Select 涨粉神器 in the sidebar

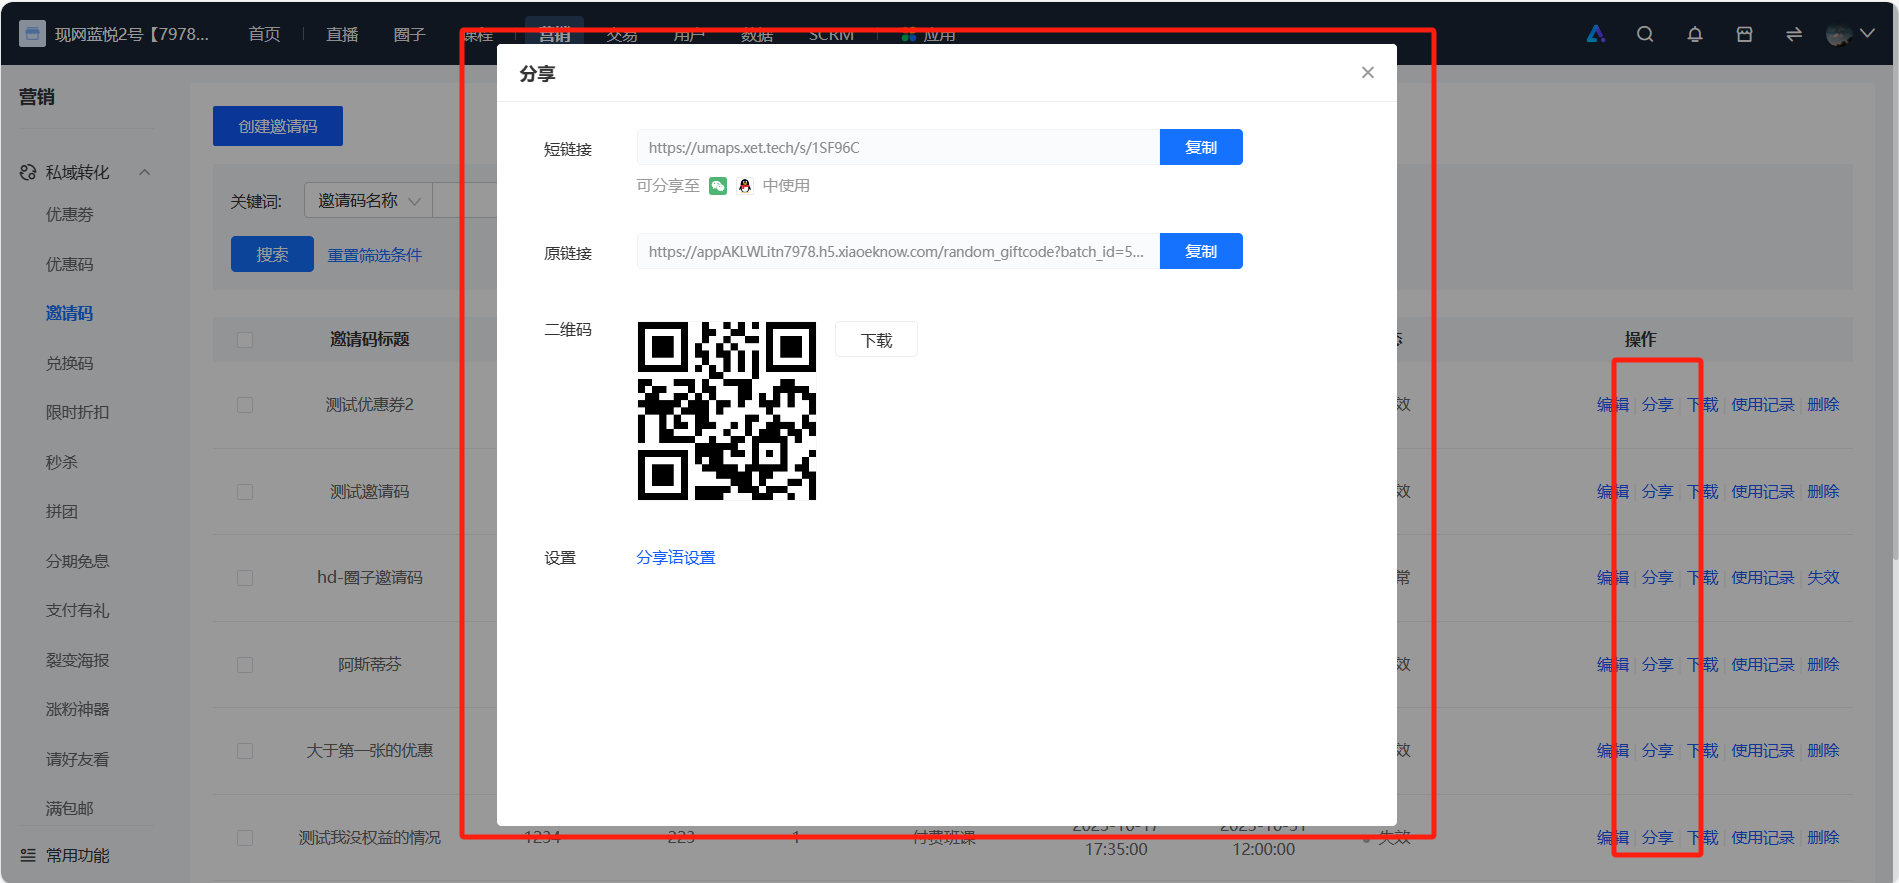[77, 709]
